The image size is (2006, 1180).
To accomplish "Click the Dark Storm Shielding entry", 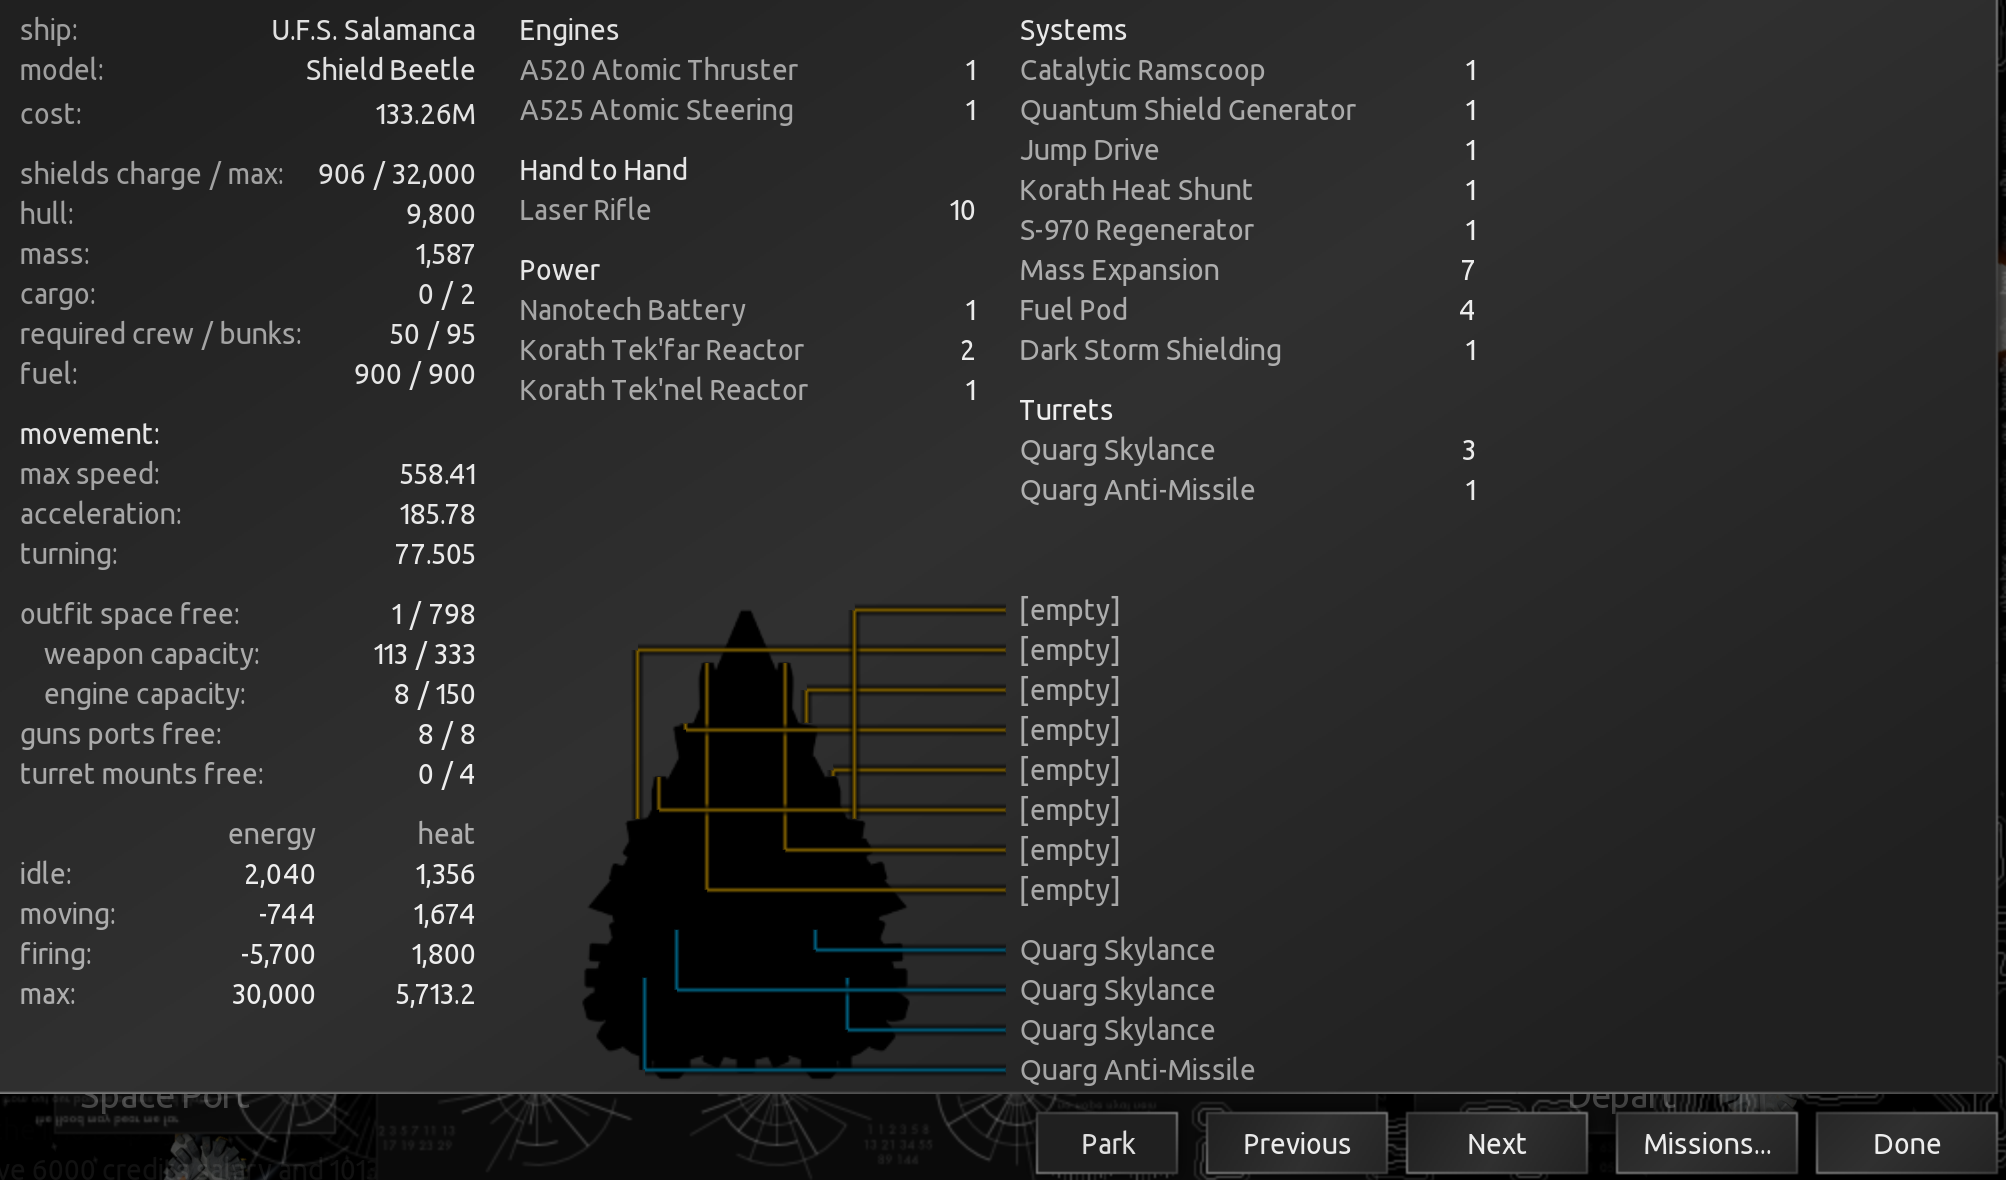I will point(1150,350).
